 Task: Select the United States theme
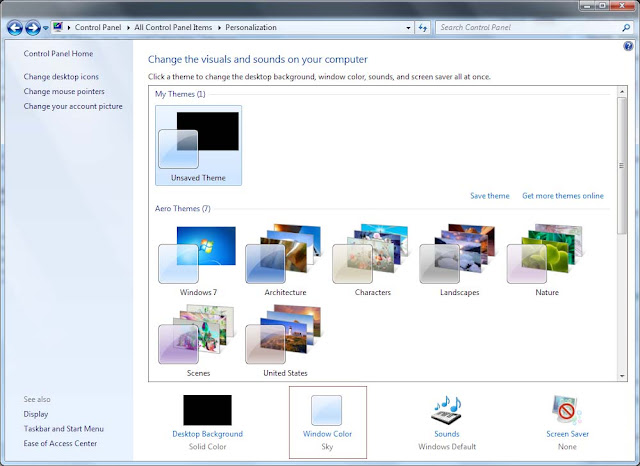click(x=285, y=341)
